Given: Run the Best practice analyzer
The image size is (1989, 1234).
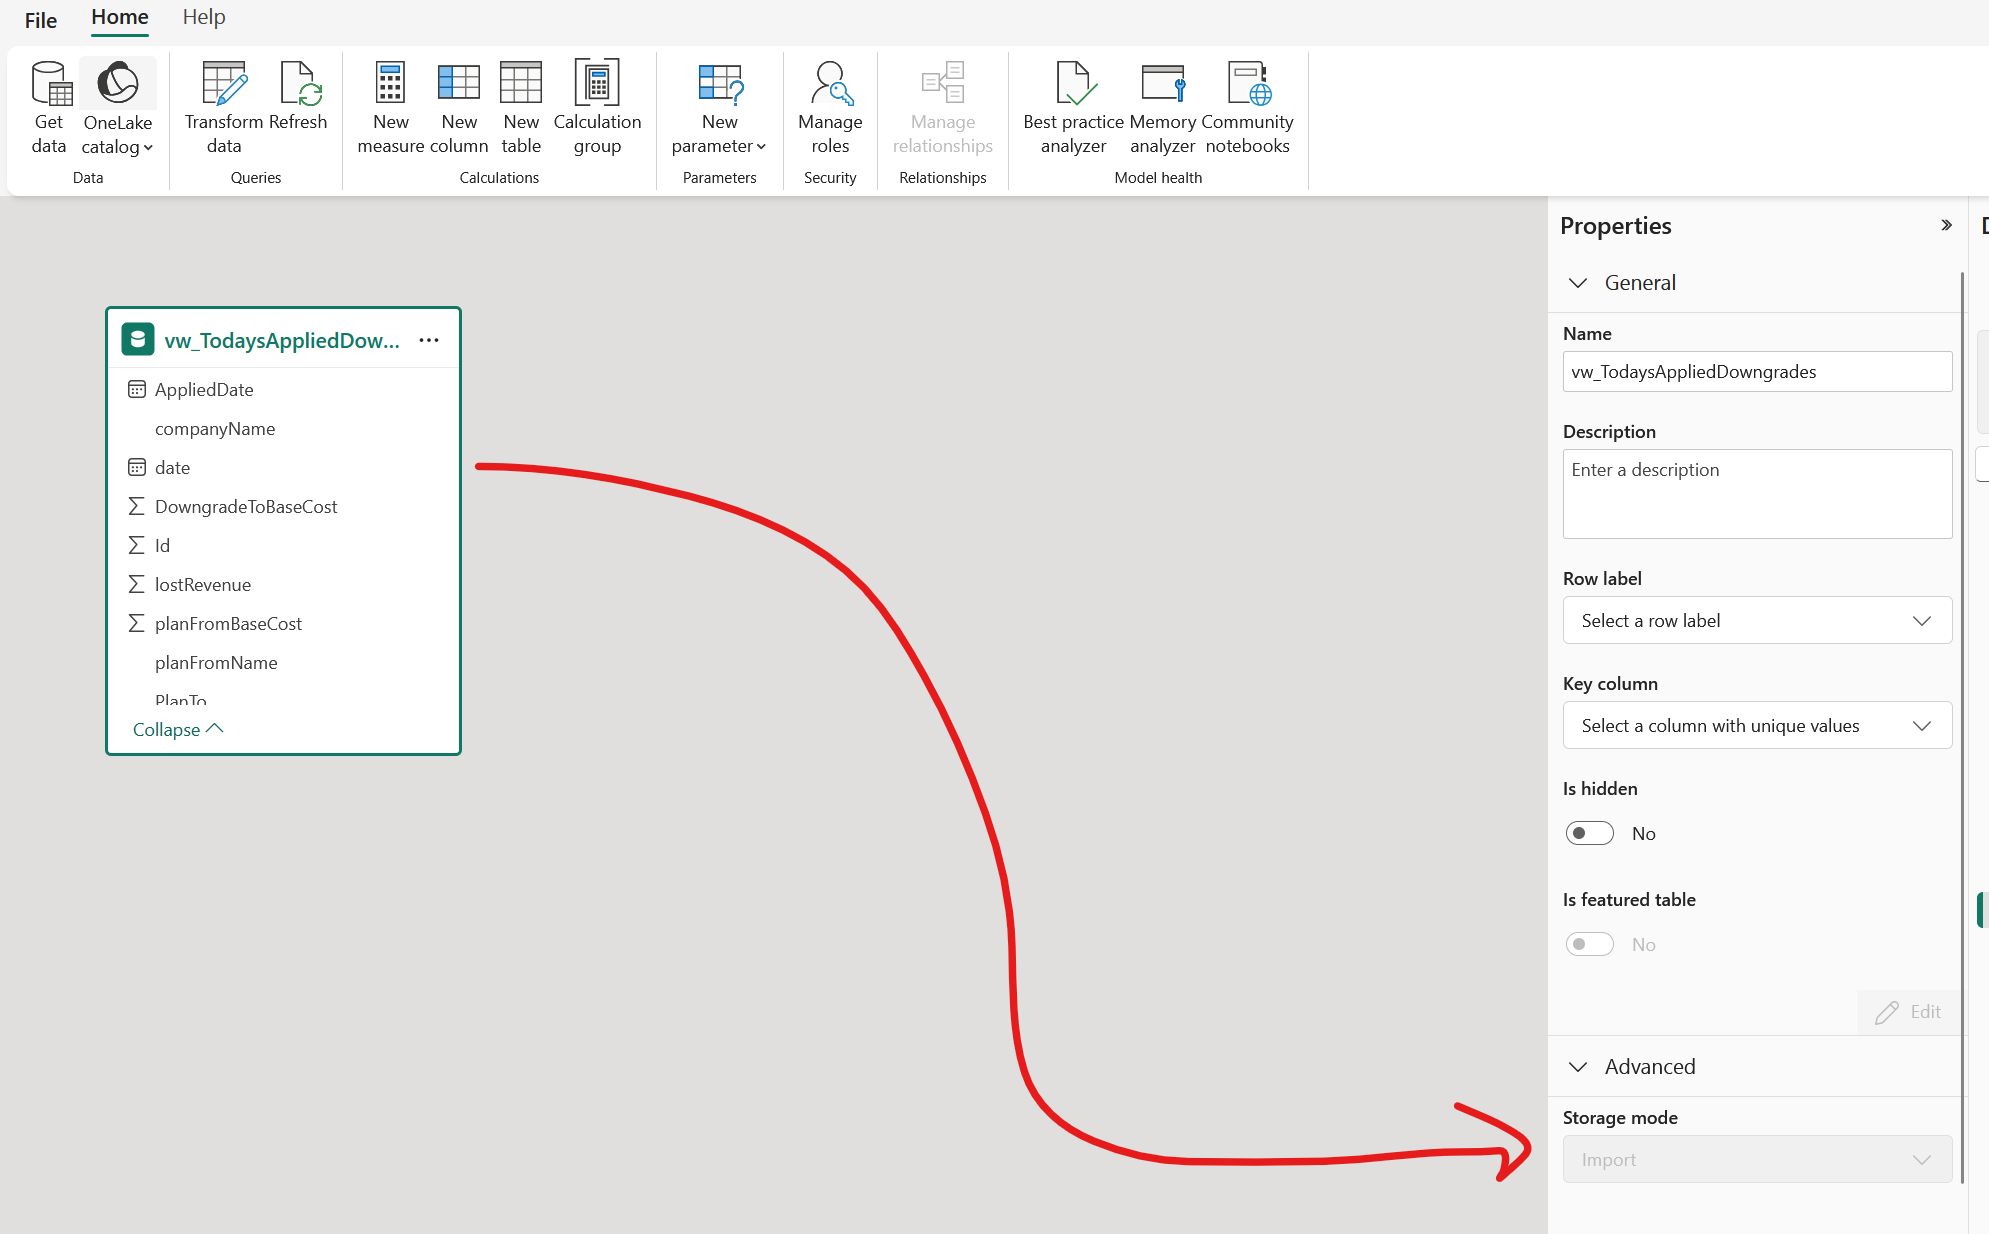Looking at the screenshot, I should tap(1073, 108).
